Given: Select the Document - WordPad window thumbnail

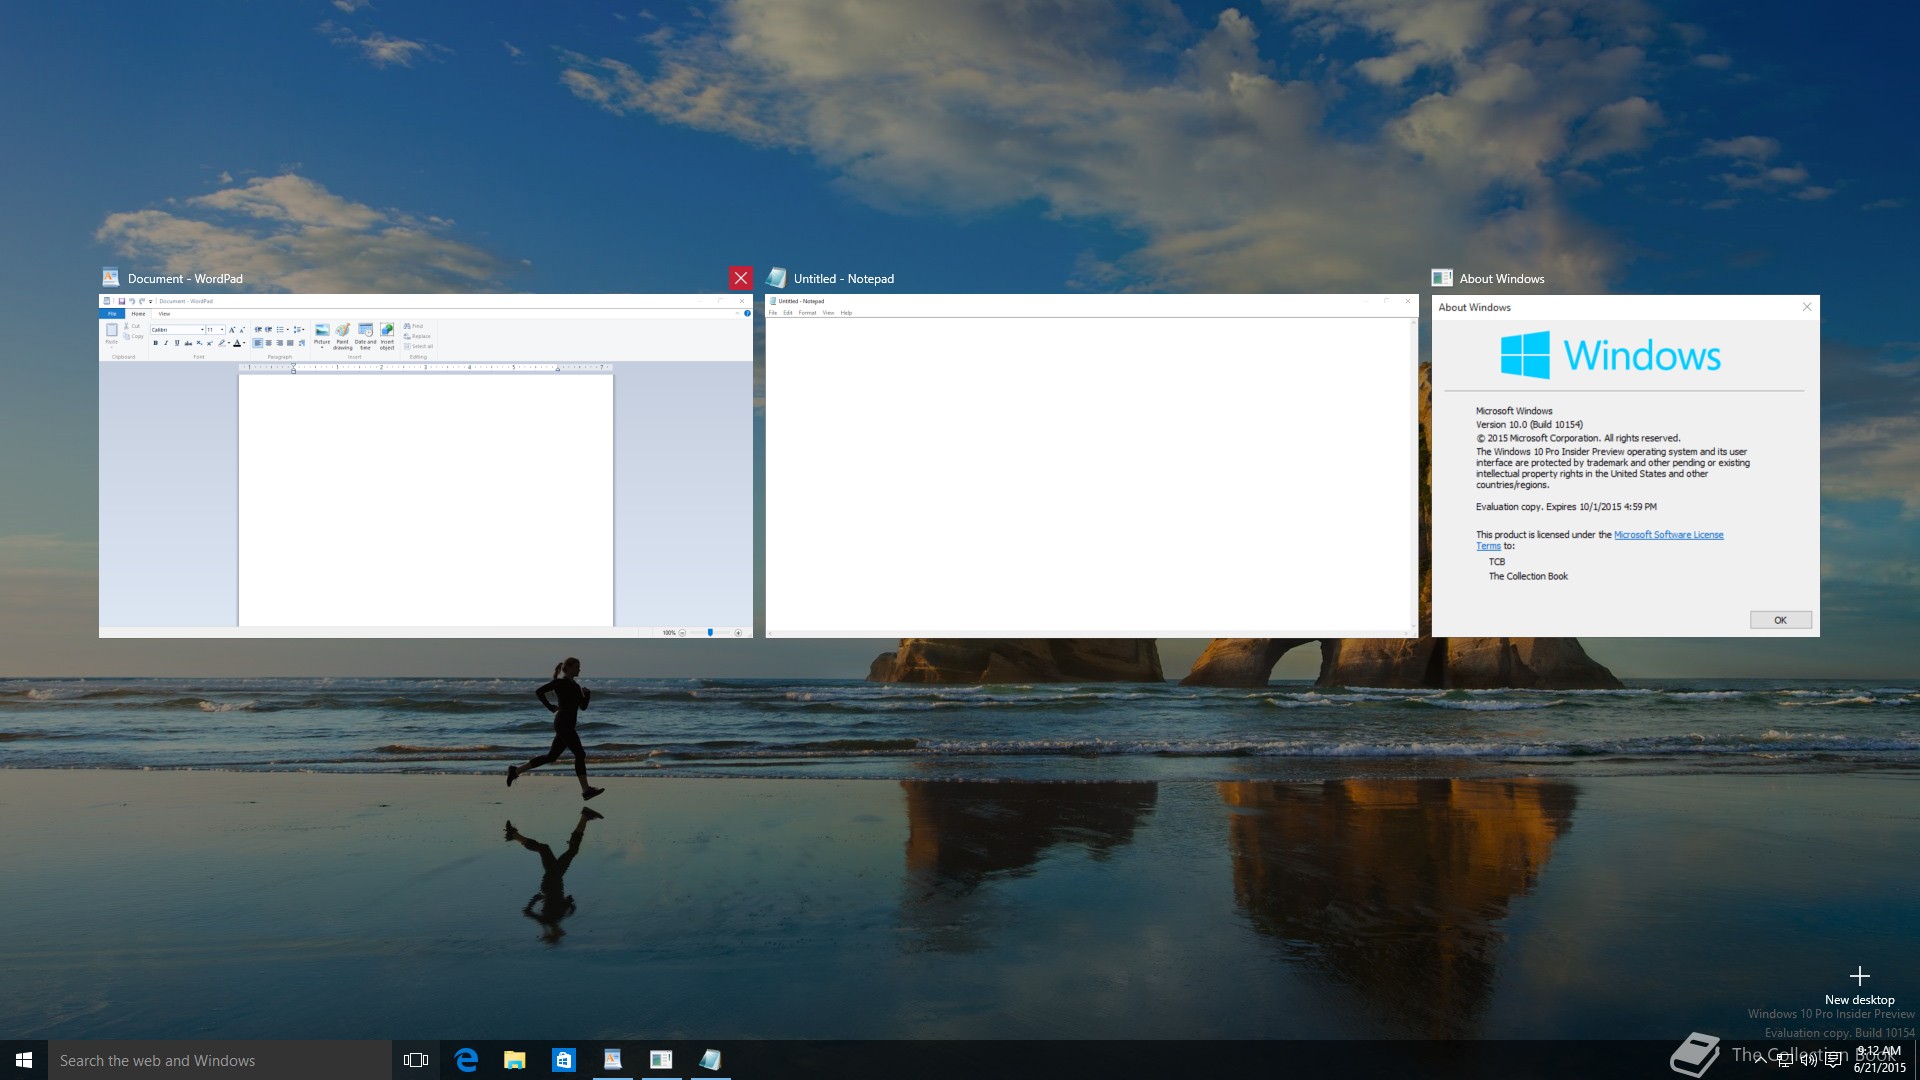Looking at the screenshot, I should [x=425, y=466].
